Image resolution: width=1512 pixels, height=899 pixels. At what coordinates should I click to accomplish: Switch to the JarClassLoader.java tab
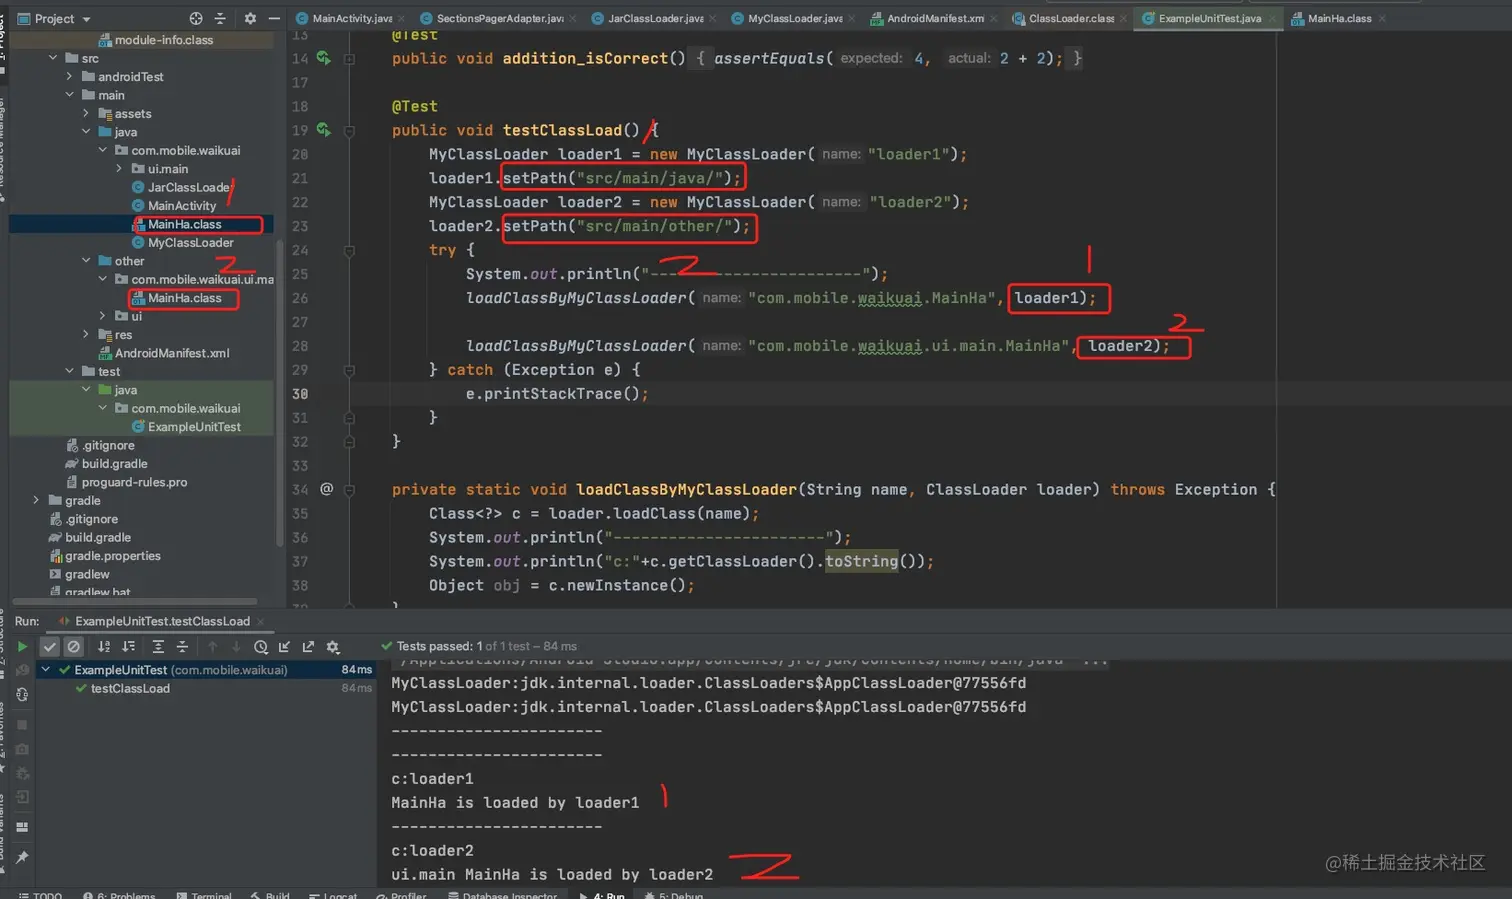tap(654, 18)
